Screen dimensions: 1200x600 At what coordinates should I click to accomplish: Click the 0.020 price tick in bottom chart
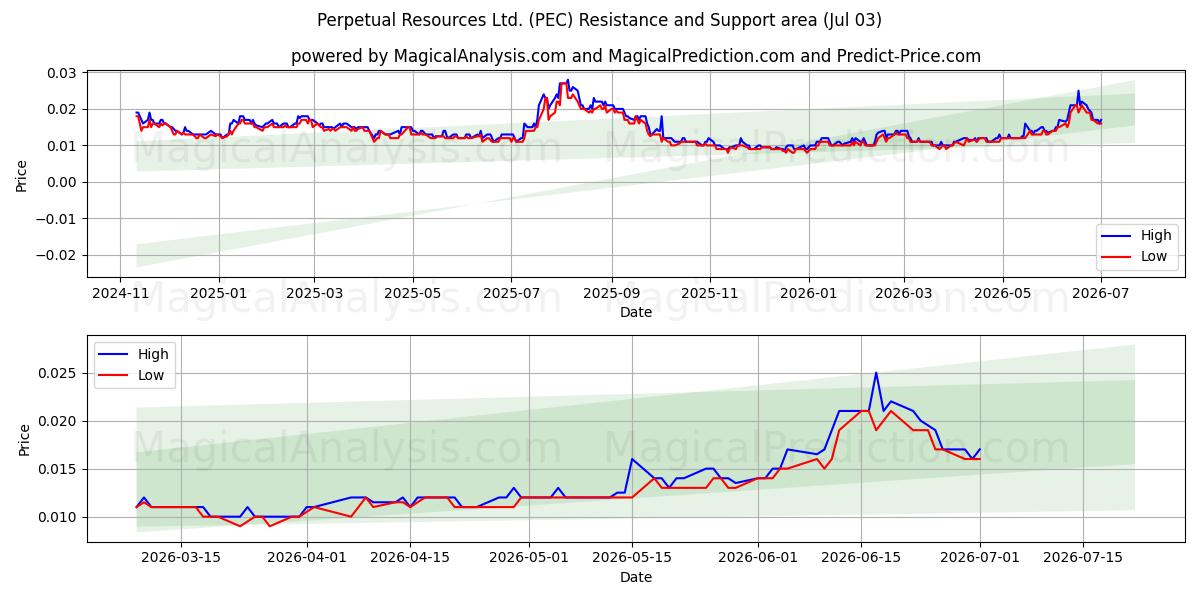coord(59,421)
